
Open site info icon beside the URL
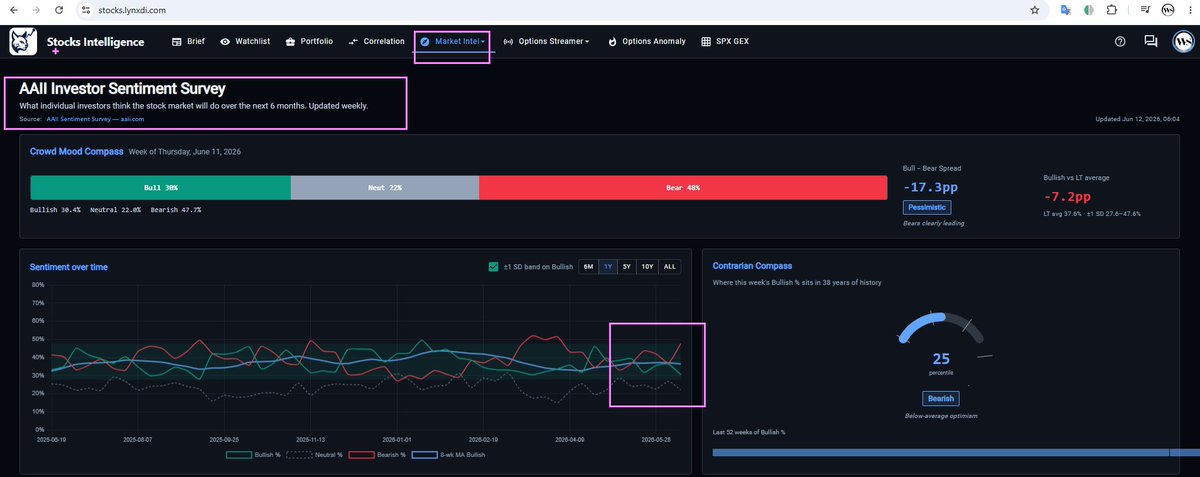(x=86, y=9)
